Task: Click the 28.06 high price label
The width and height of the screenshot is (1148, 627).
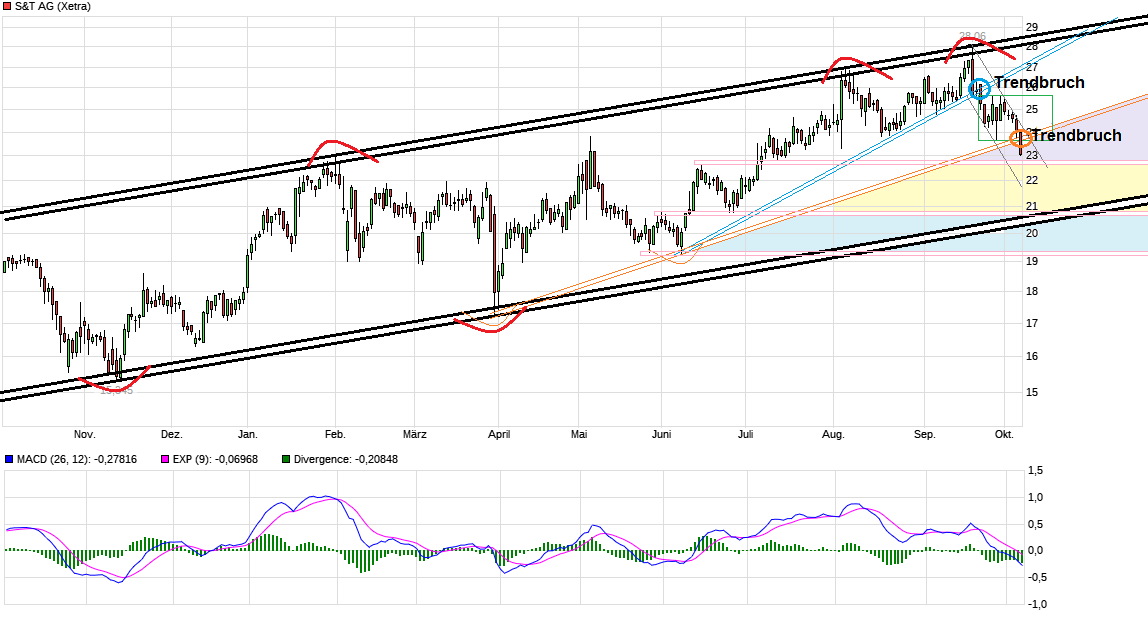Action: tap(972, 34)
